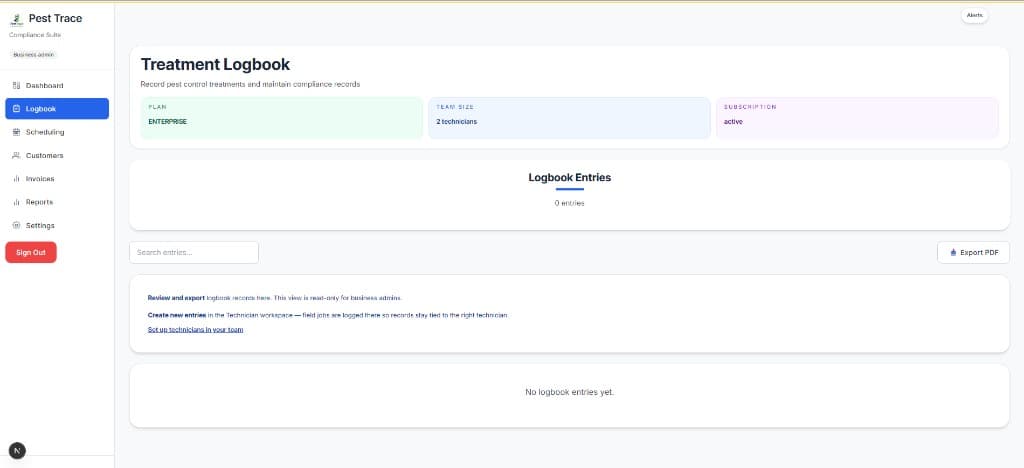Click the Compliance Suite subtitle

pyautogui.click(x=35, y=35)
